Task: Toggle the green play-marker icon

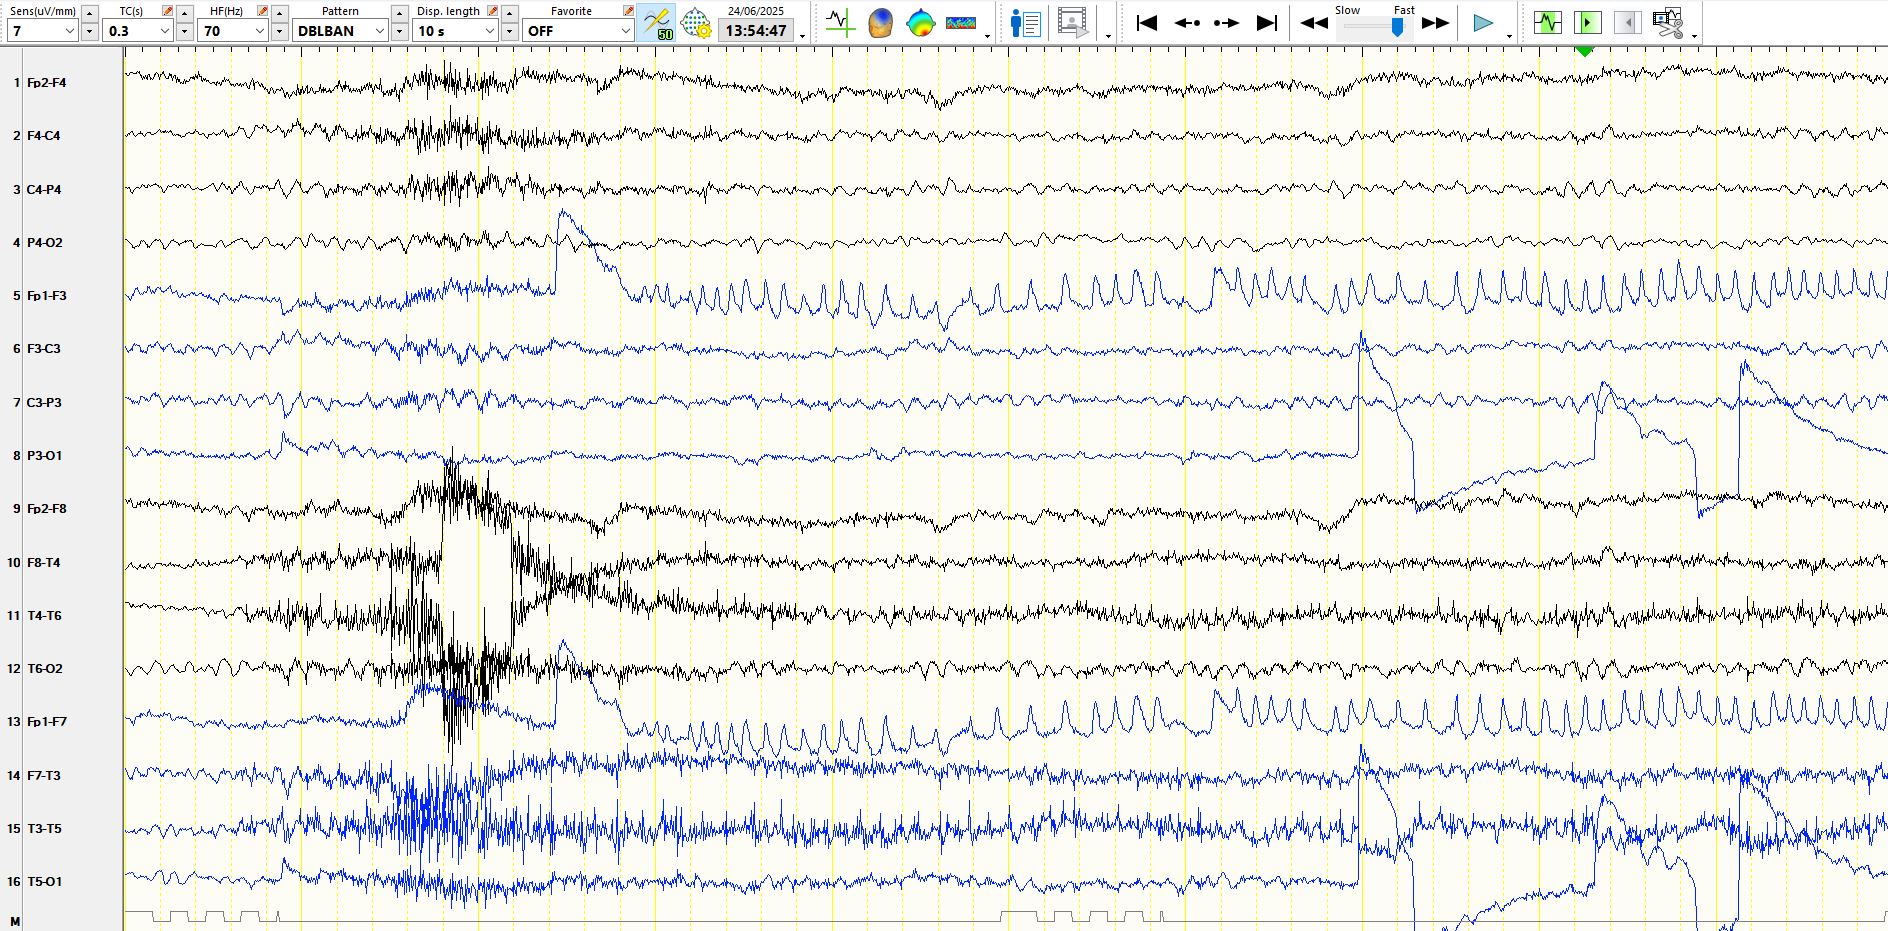Action: (1588, 23)
